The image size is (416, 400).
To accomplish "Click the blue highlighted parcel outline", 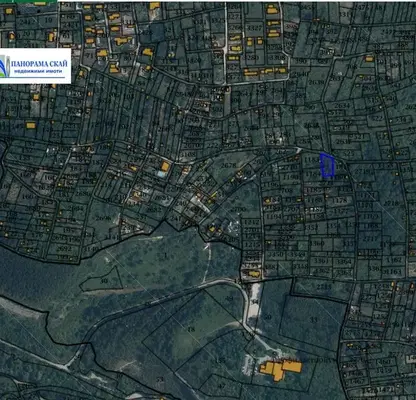I will tap(328, 165).
